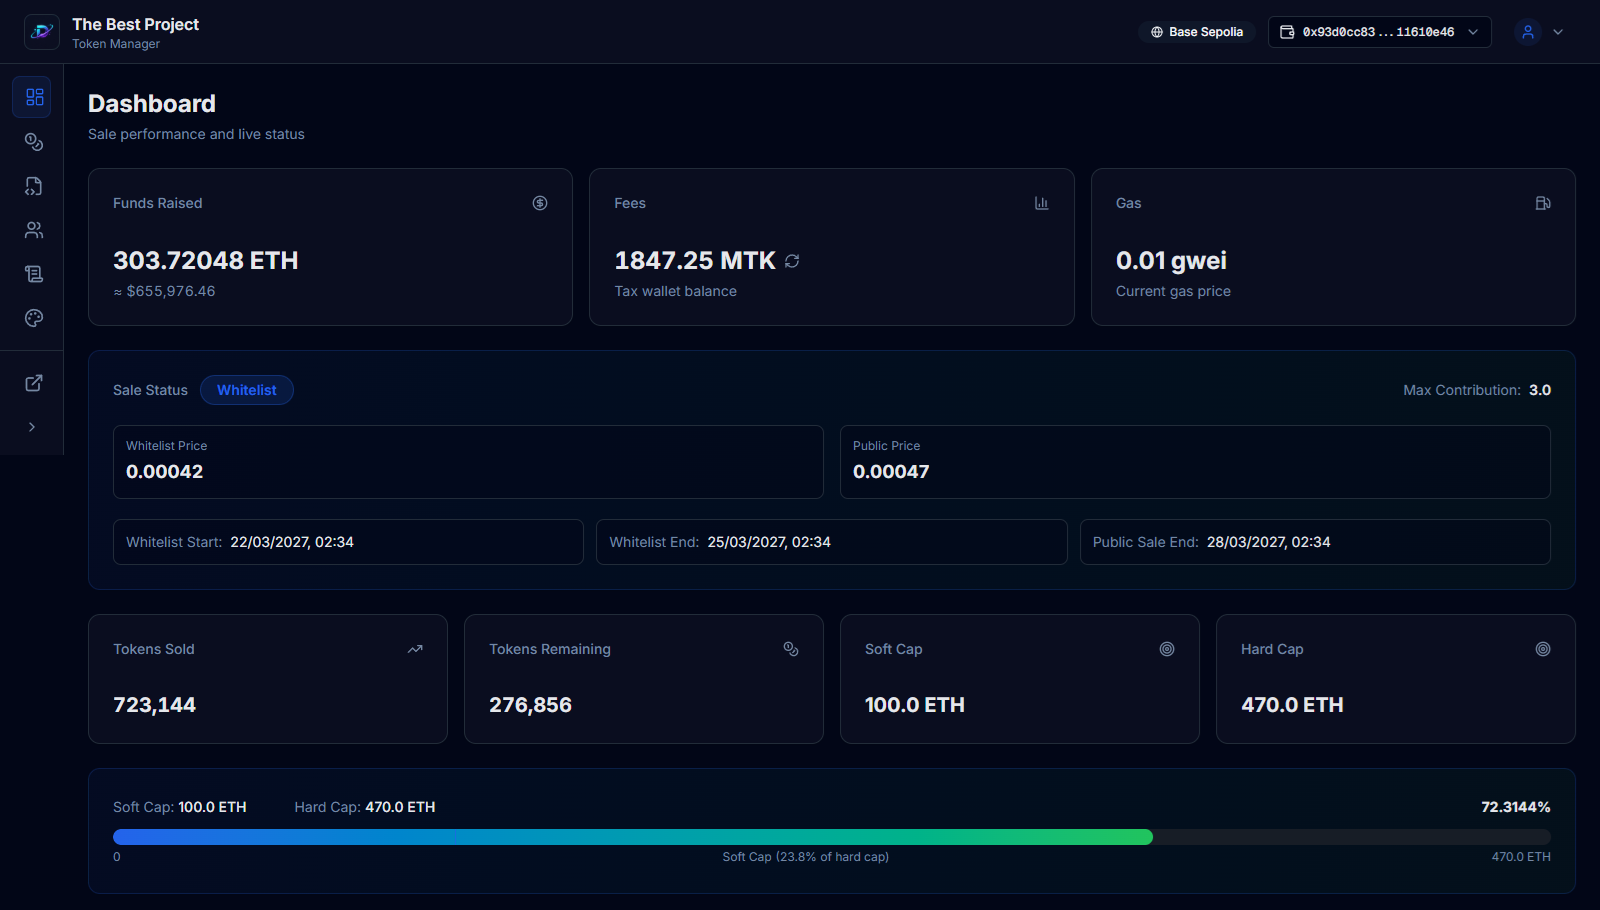Click the dollar icon on Funds Raised card
Viewport: 1600px width, 910px height.
coord(540,203)
